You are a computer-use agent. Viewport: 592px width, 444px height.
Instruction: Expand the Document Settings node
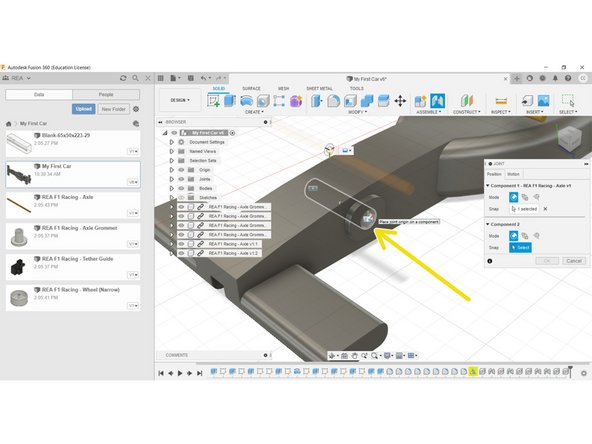[171, 142]
